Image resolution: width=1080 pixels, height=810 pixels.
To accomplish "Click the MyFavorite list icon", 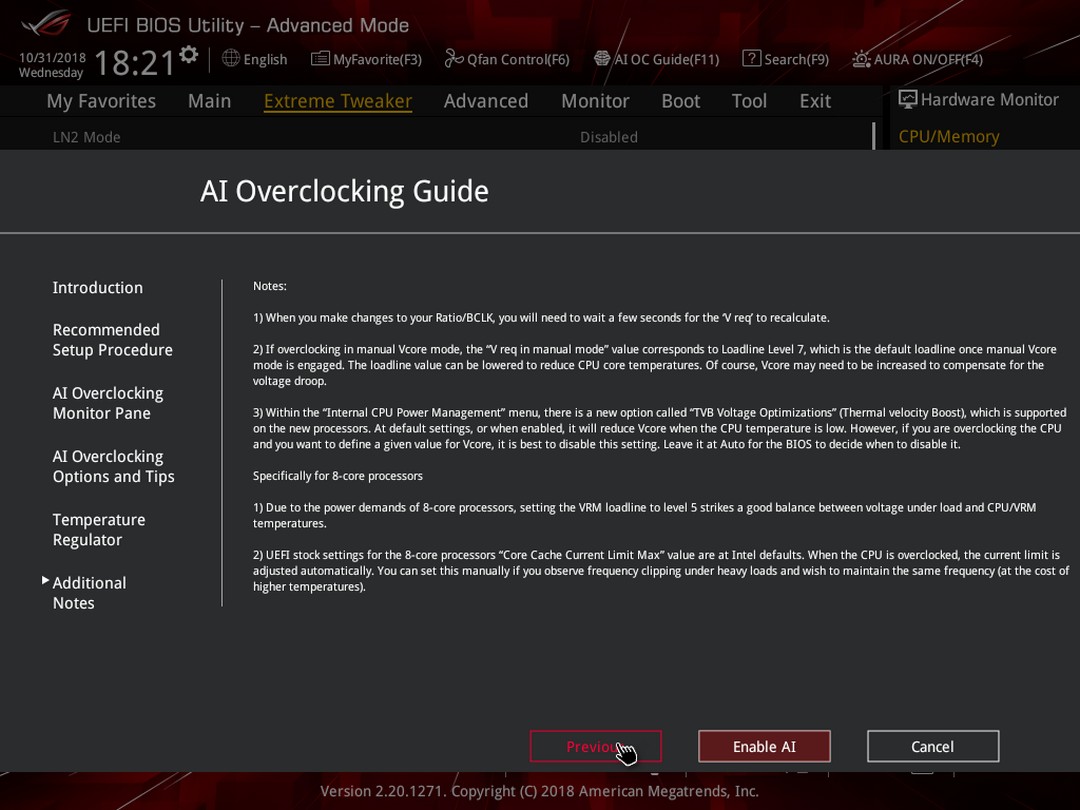I will pyautogui.click(x=320, y=59).
